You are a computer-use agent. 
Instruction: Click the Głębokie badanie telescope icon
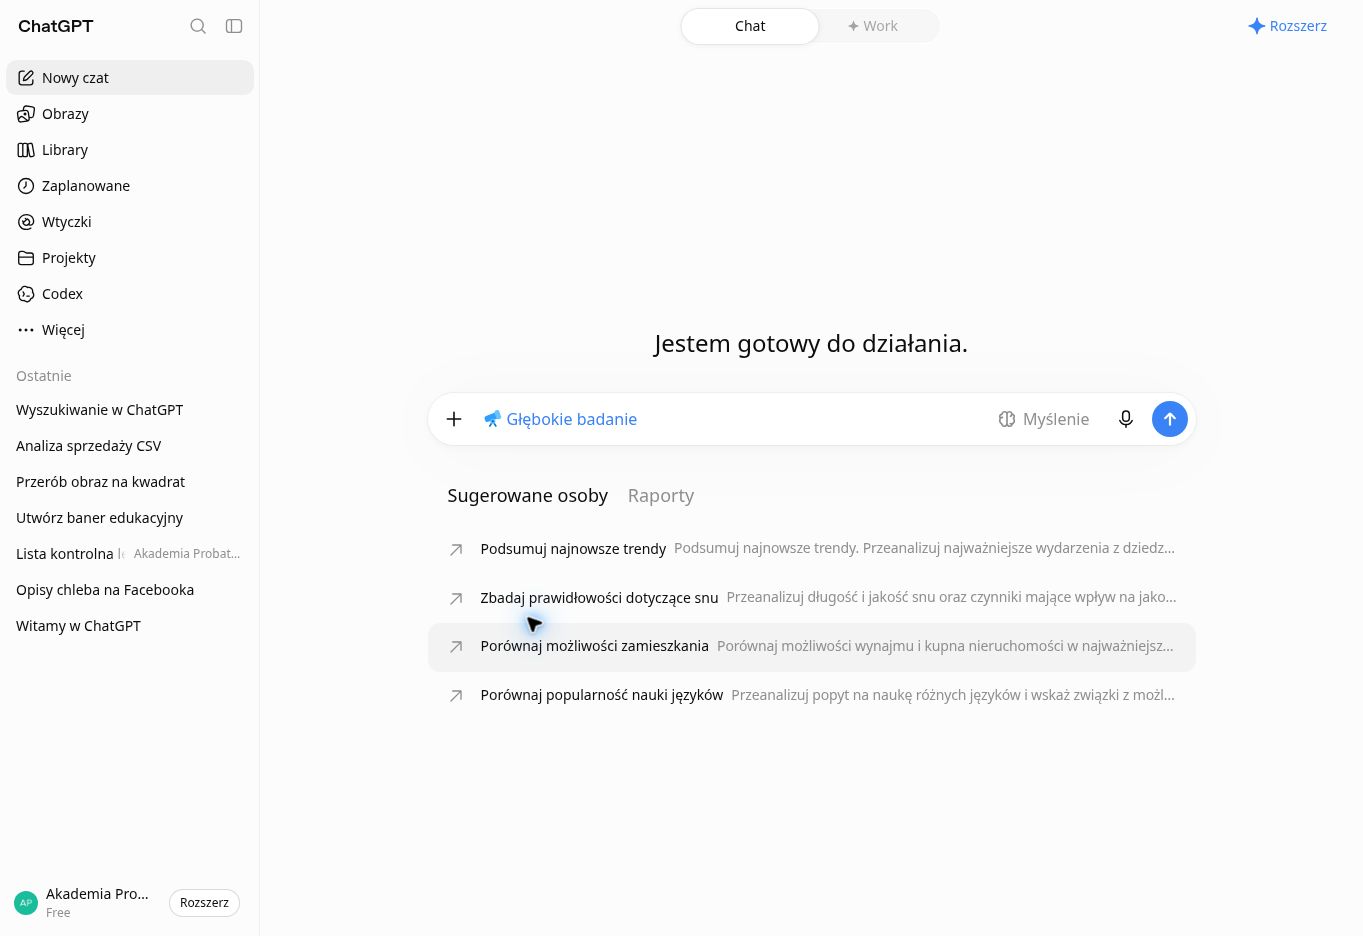492,419
